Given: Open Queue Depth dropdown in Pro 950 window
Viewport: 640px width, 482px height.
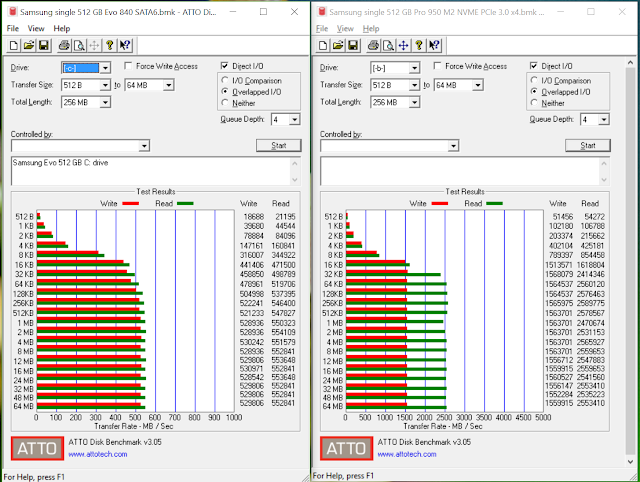Looking at the screenshot, I should [604, 119].
